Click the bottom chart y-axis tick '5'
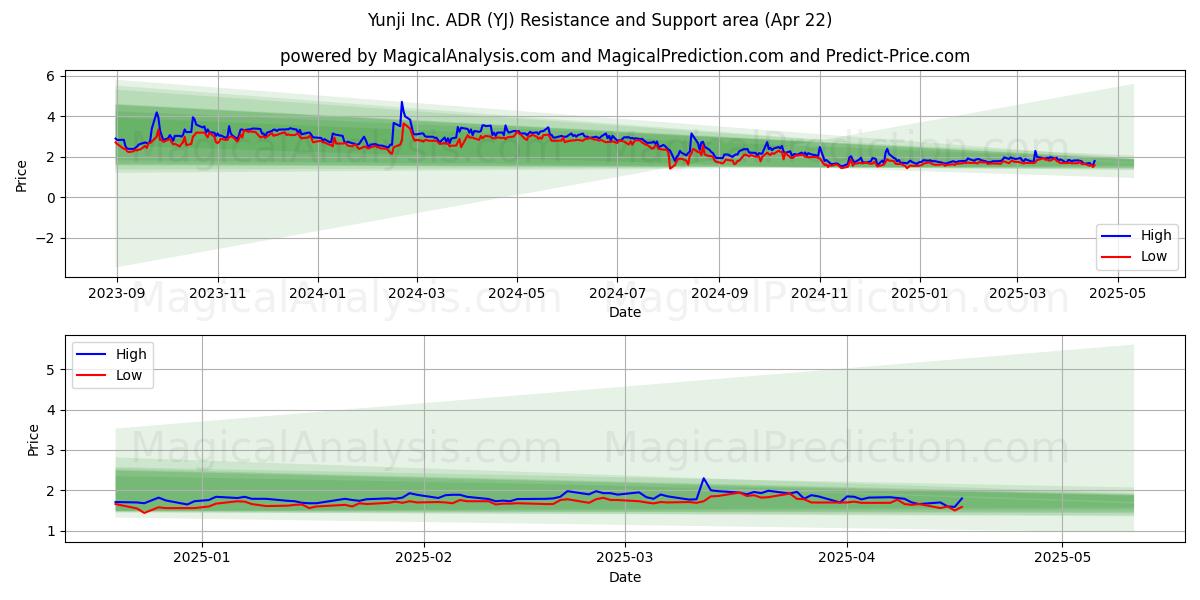 [x=53, y=370]
